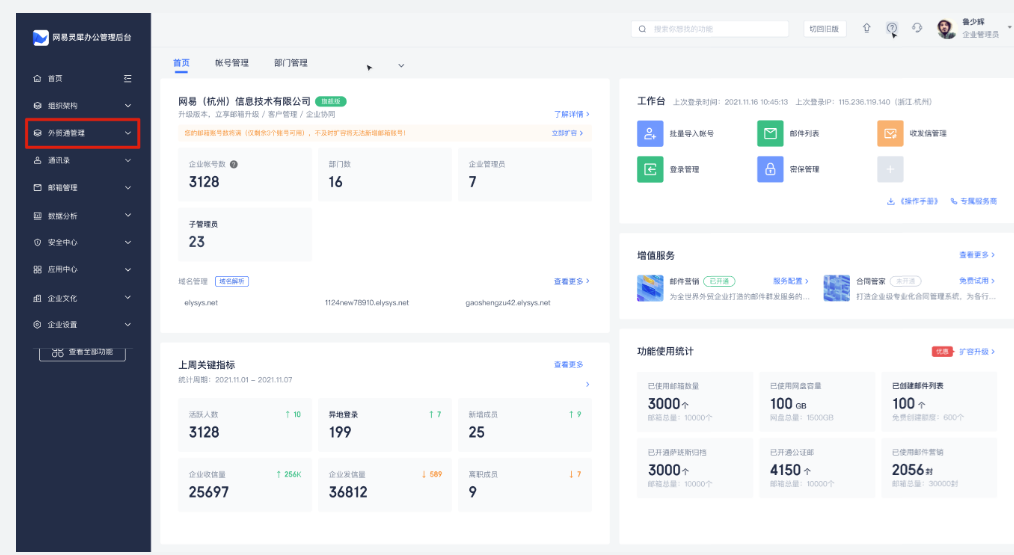1014x555 pixels.
Task: Expand the 外贸通管理 menu chevron
Action: 128,133
